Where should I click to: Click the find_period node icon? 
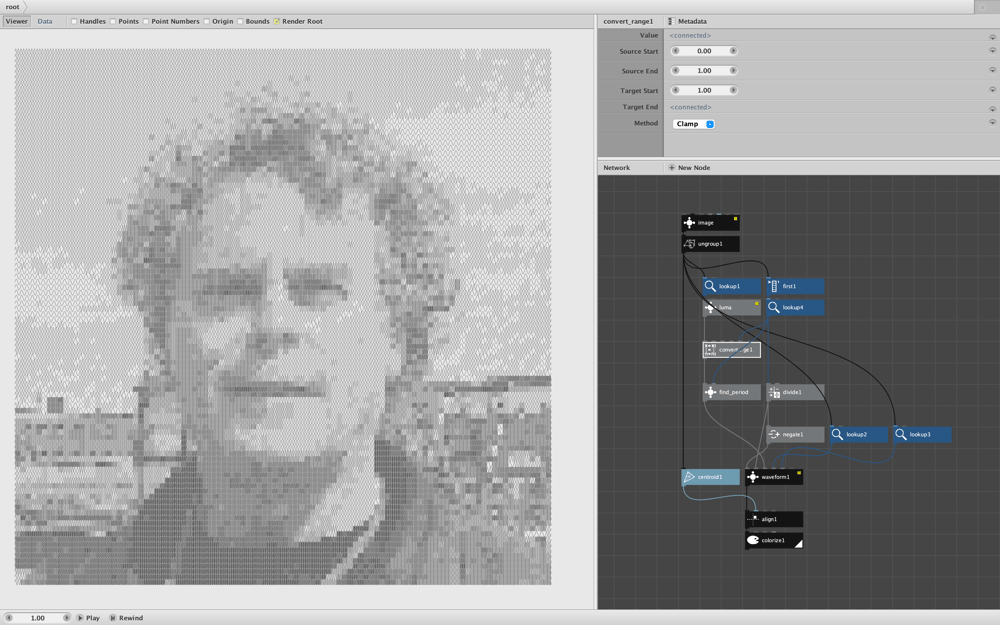click(710, 392)
